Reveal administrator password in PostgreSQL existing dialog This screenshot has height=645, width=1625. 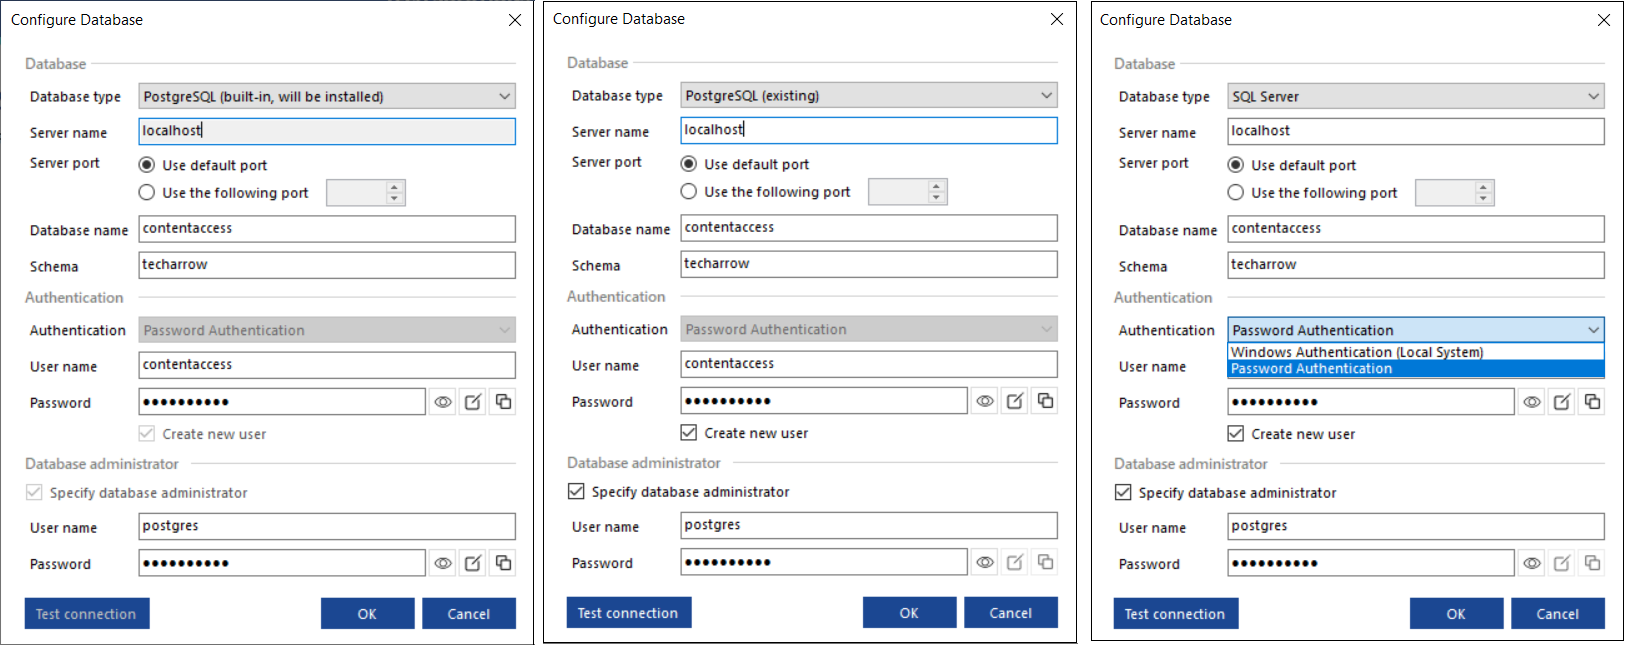pos(985,563)
